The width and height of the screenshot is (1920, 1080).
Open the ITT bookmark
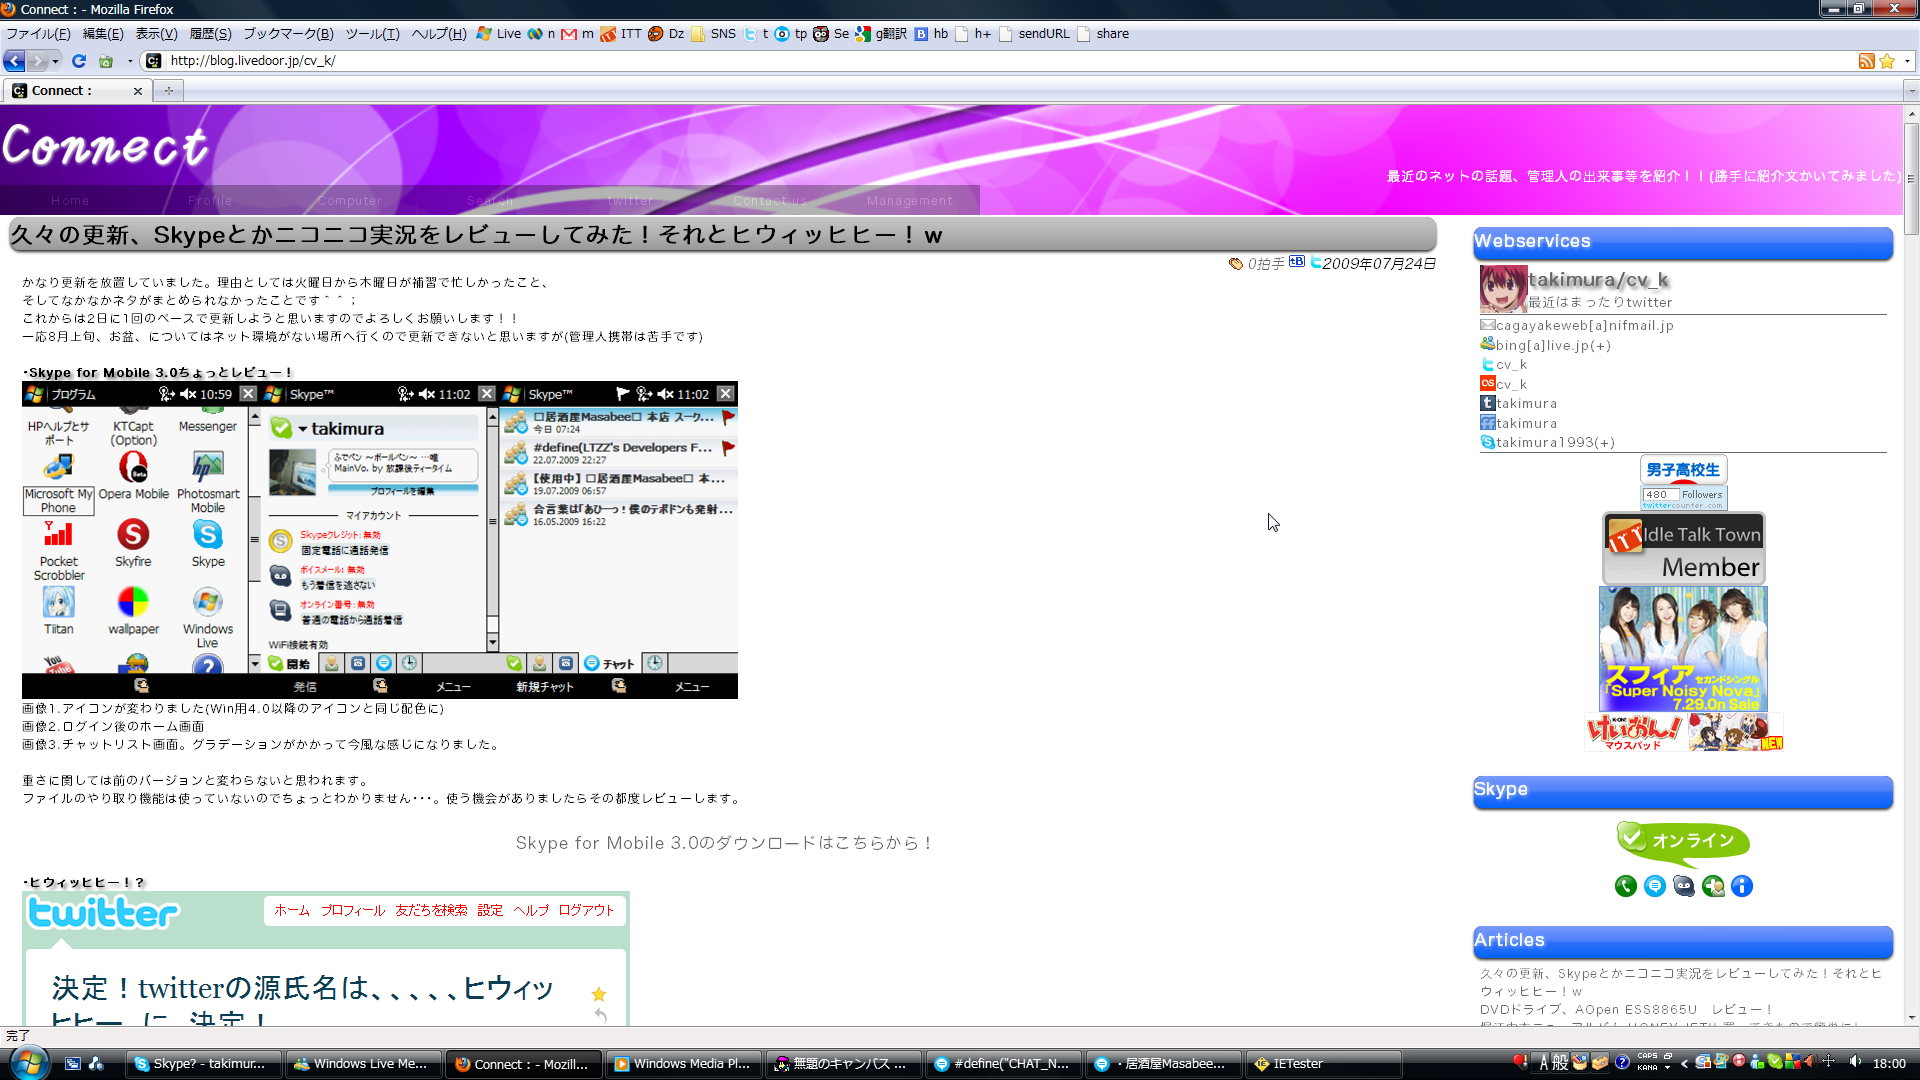[621, 34]
